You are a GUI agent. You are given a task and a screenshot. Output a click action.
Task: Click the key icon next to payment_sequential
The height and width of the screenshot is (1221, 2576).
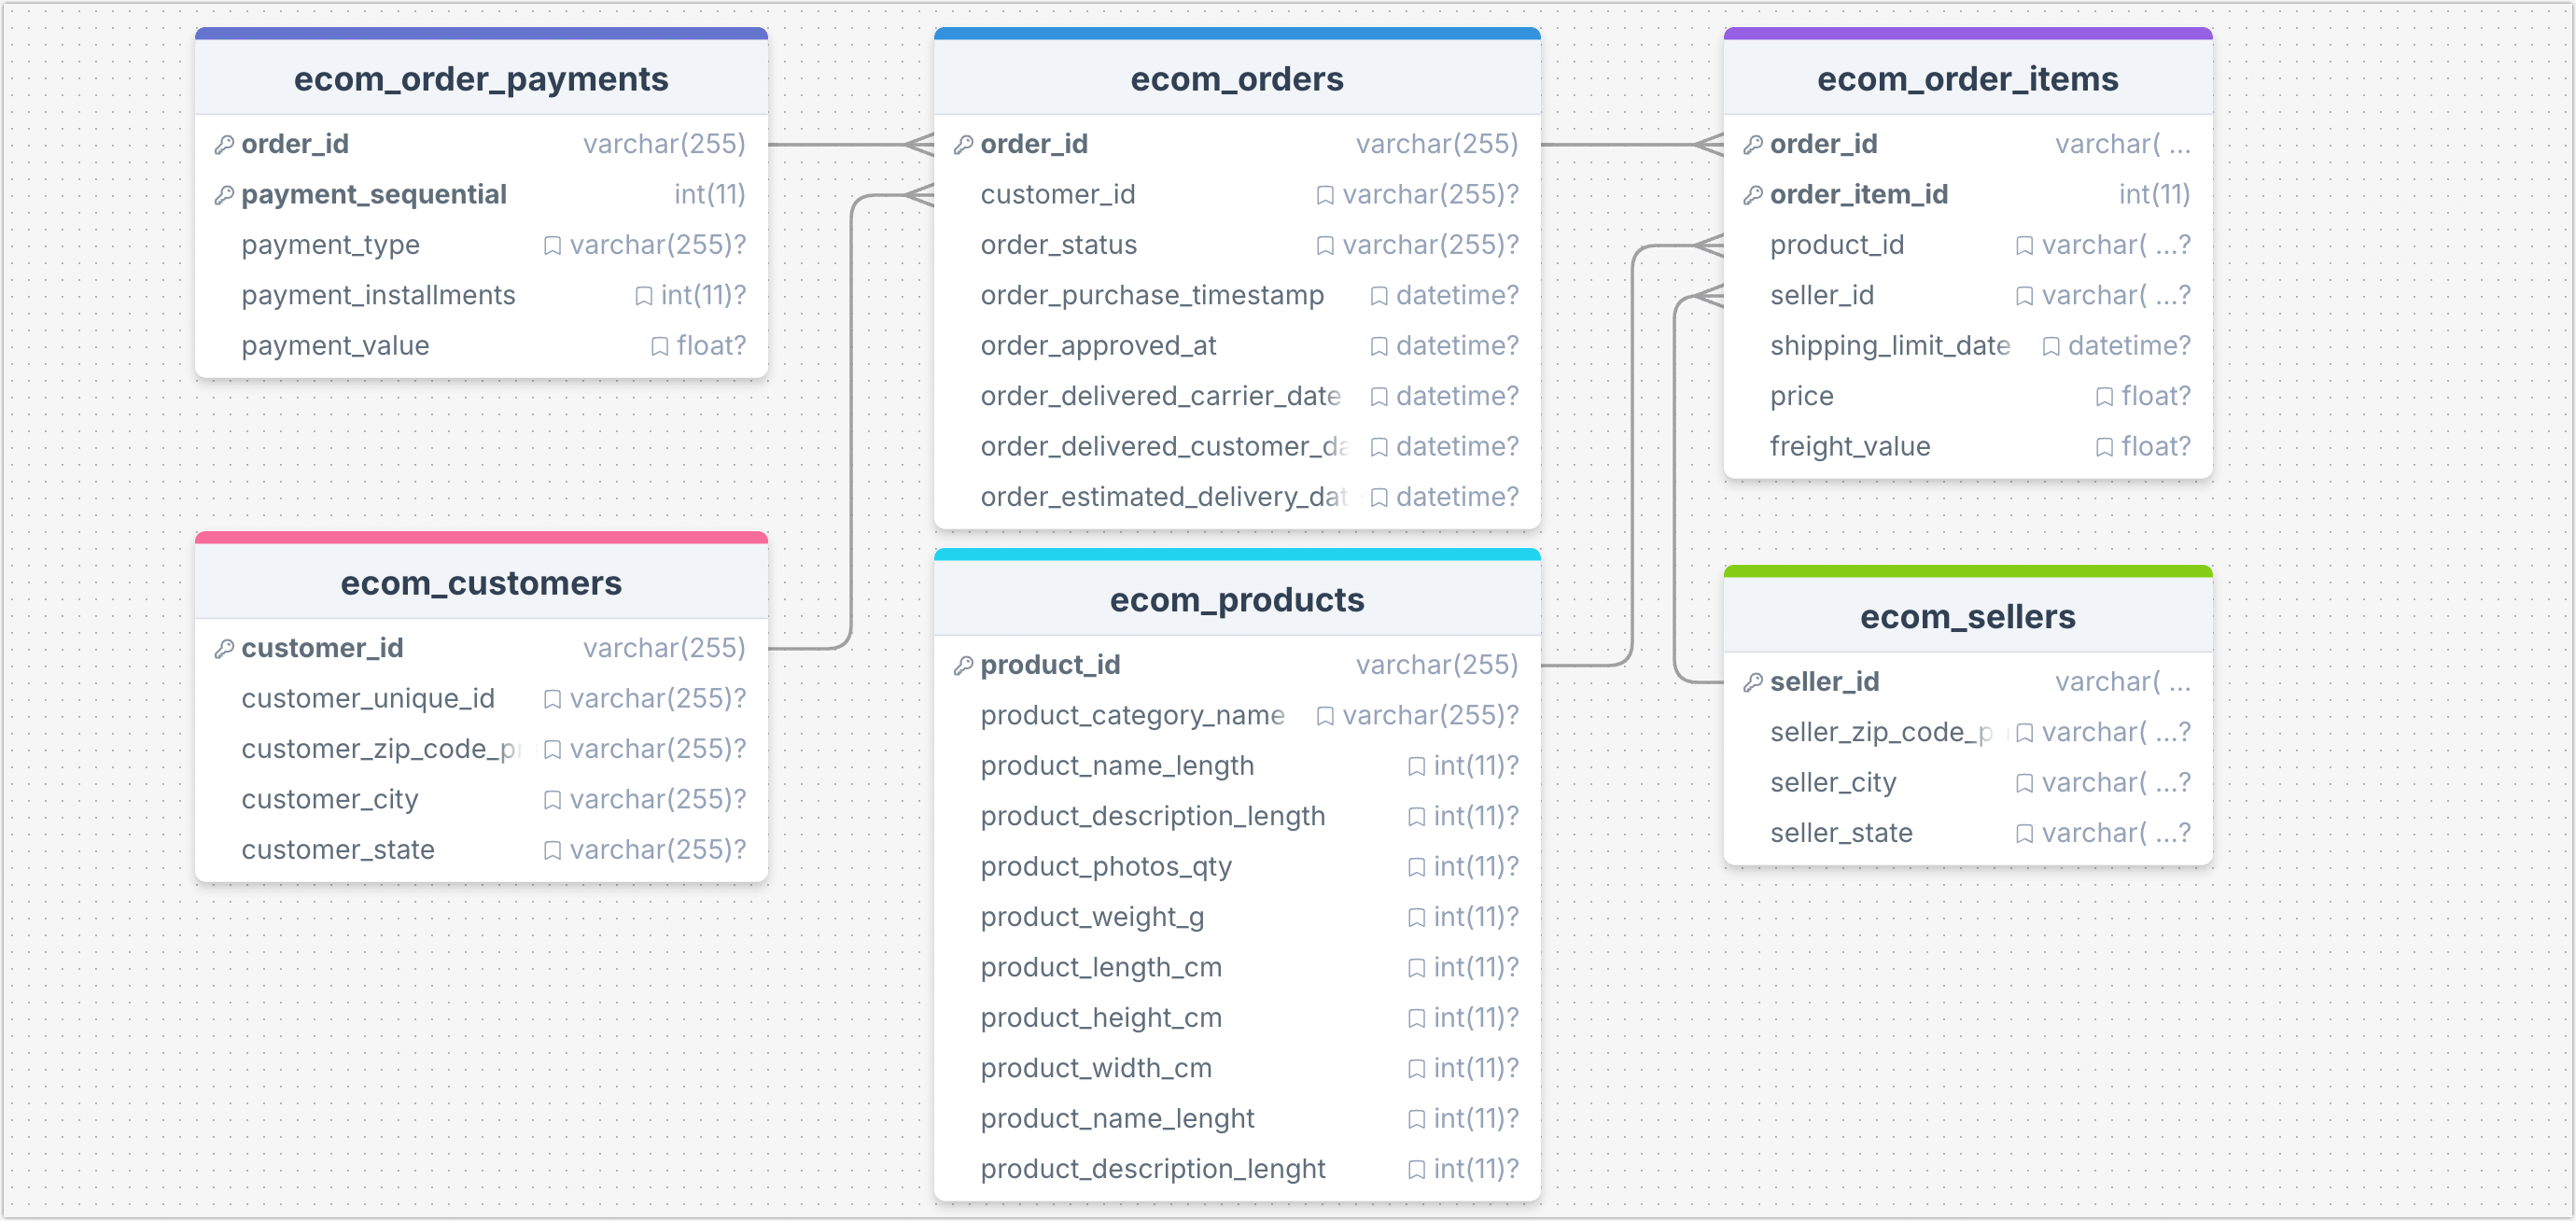(224, 194)
